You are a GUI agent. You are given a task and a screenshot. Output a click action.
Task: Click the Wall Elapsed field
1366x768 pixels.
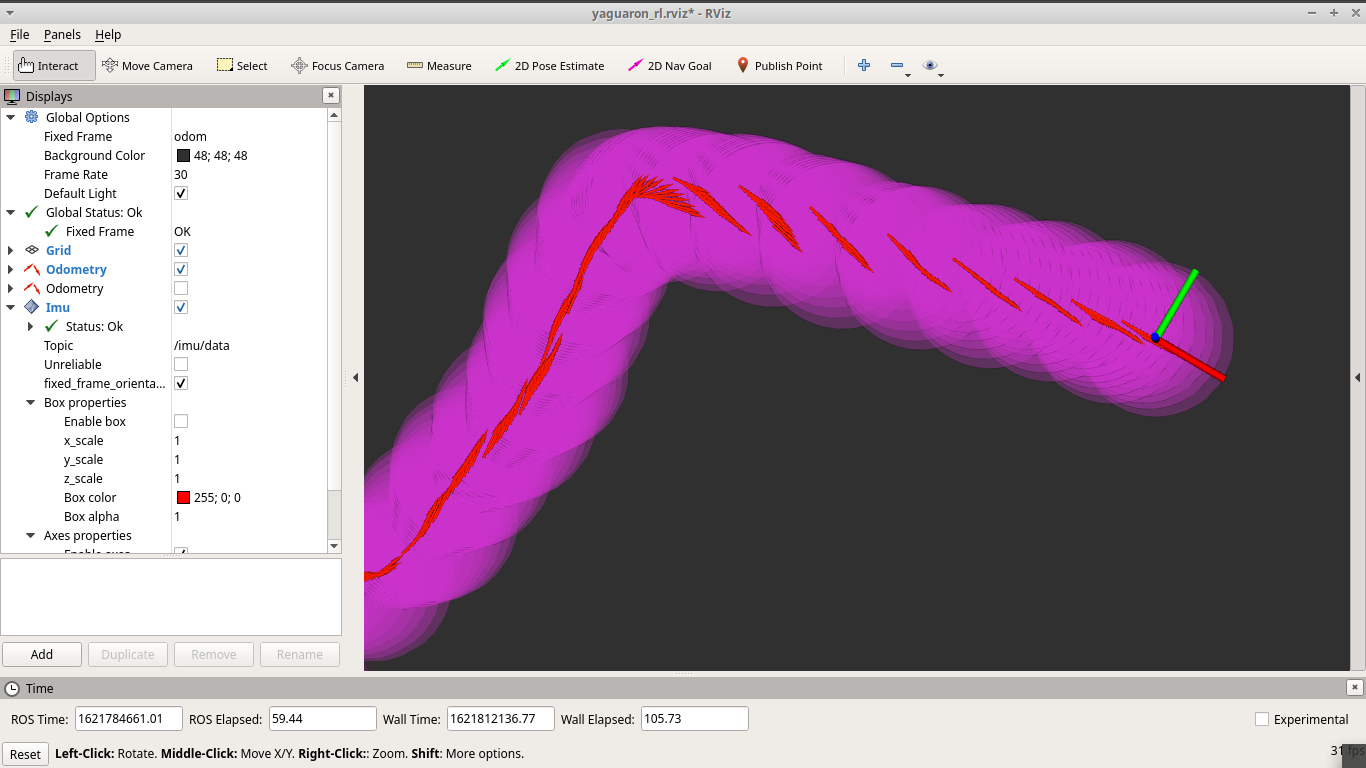695,719
